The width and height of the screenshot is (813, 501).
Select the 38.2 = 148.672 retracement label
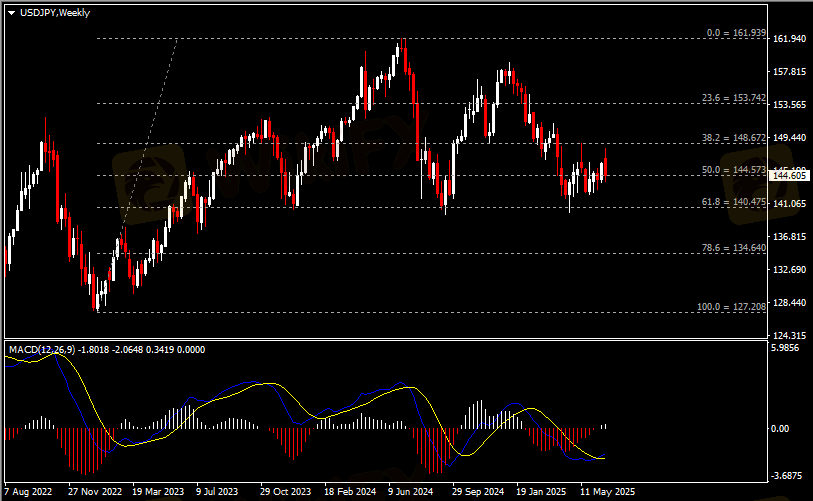tap(734, 138)
